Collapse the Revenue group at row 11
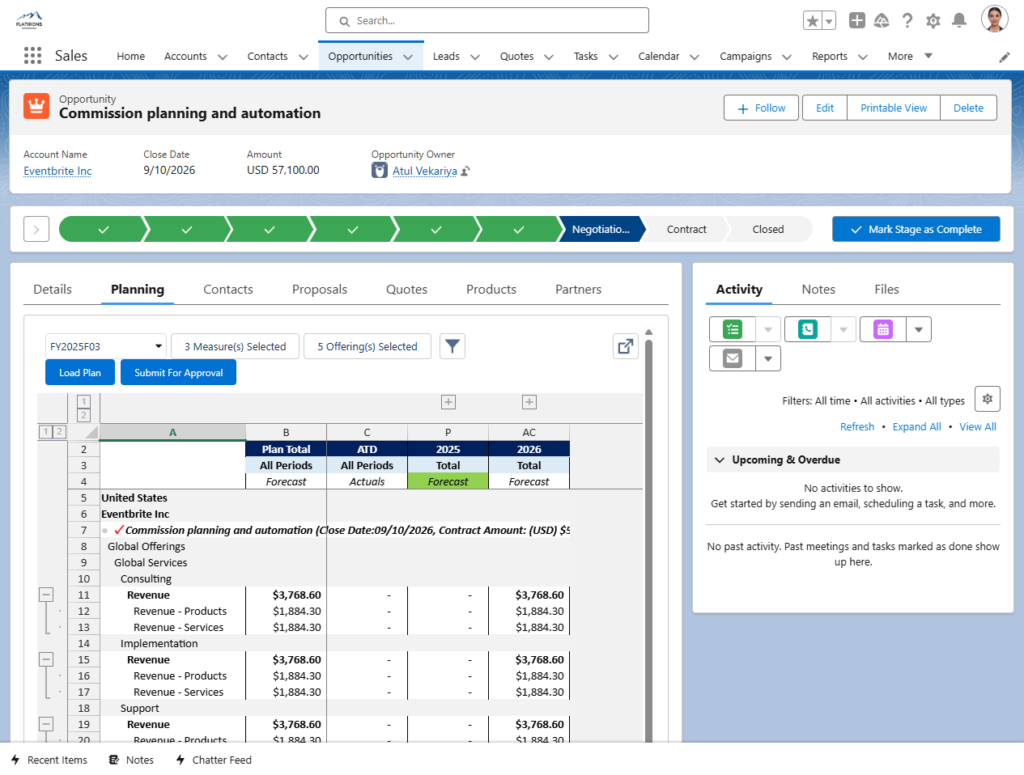The height and width of the screenshot is (775, 1024). 46,595
